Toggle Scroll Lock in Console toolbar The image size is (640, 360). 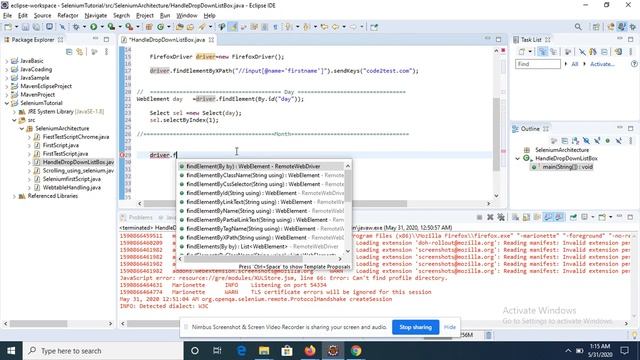(526, 217)
